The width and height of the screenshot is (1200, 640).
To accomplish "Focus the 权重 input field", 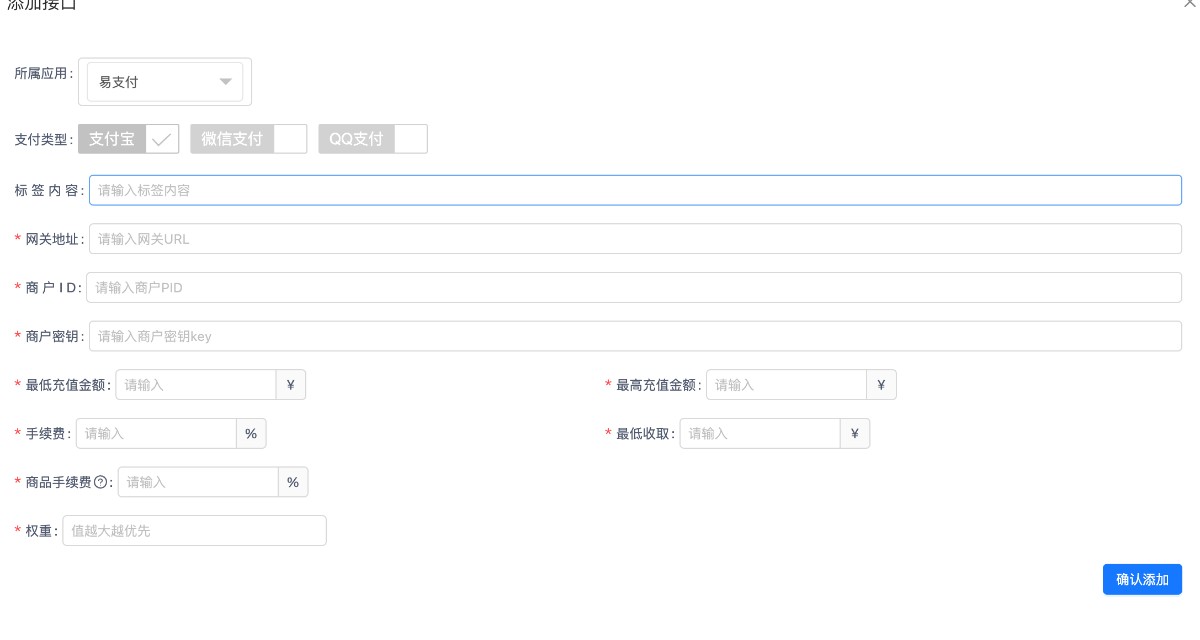I will pos(194,531).
